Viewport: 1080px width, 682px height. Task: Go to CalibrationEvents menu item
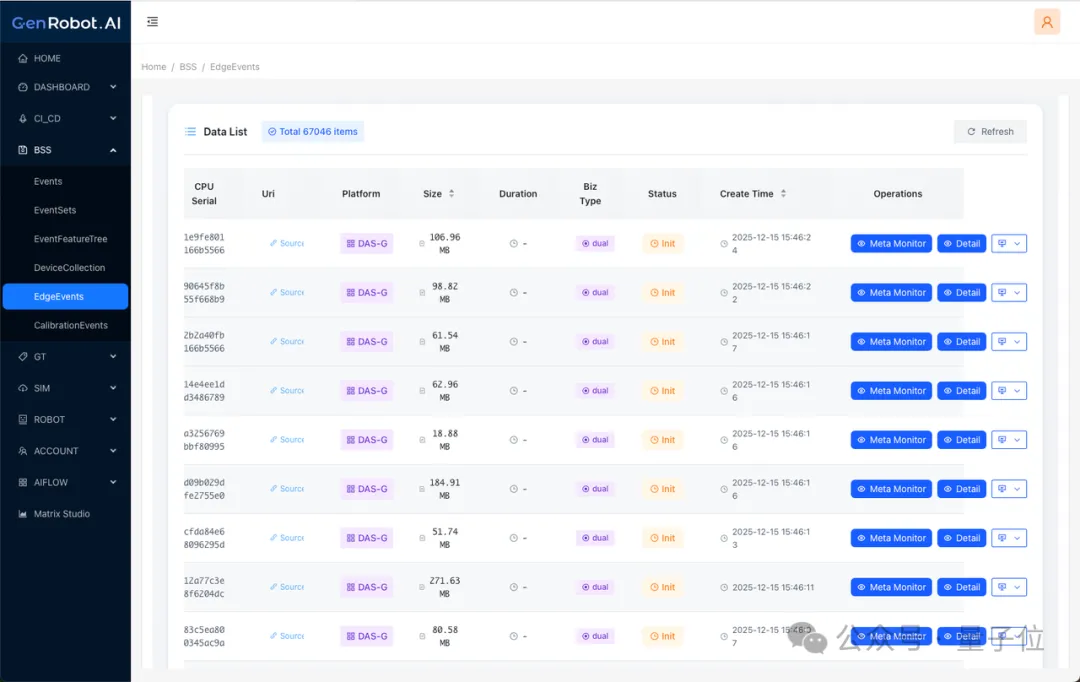[70, 325]
